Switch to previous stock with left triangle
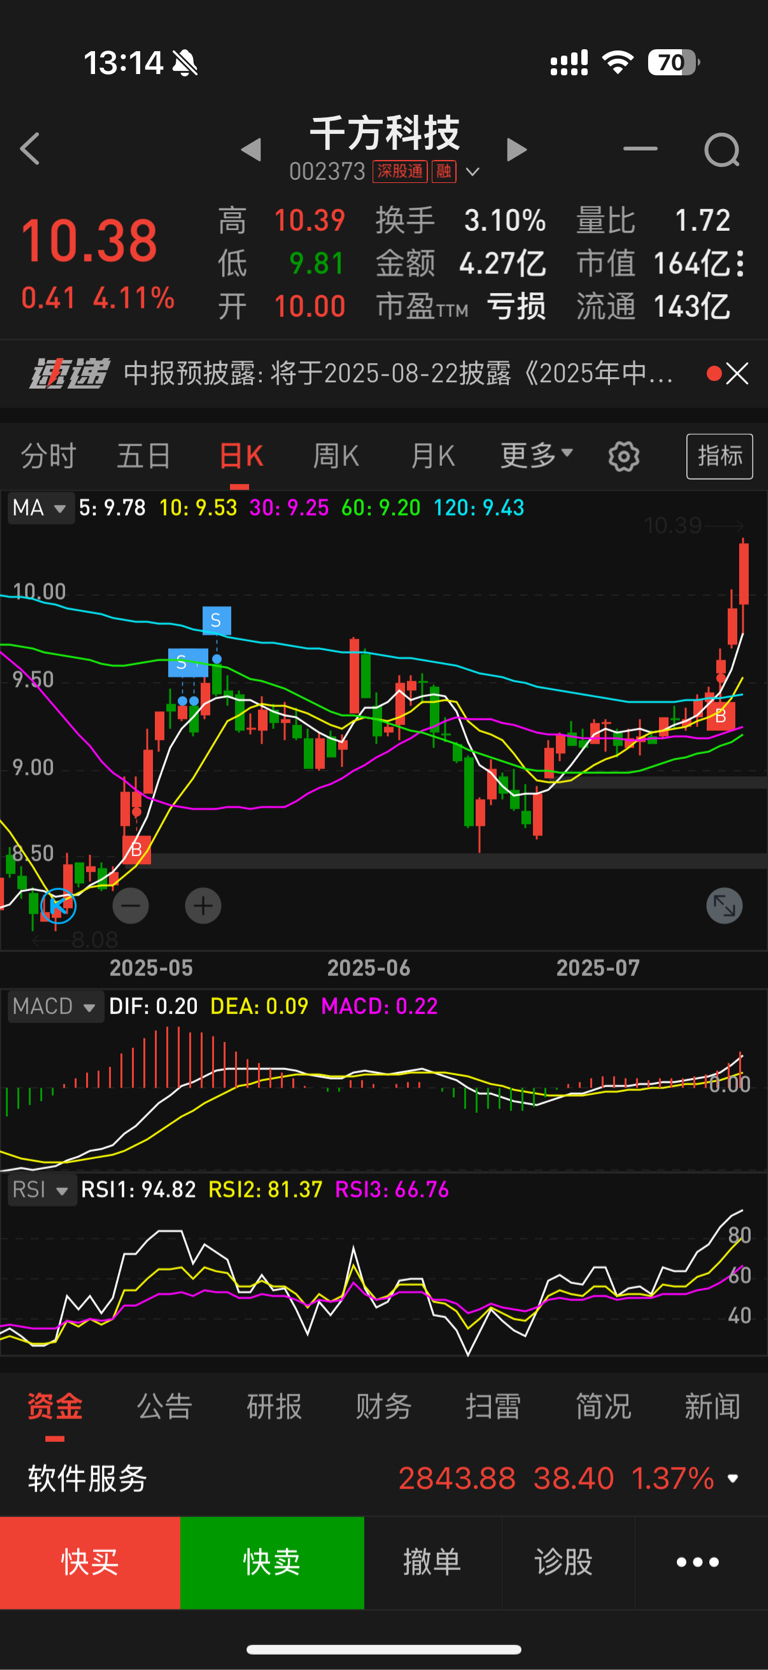The width and height of the screenshot is (768, 1670). (x=251, y=150)
